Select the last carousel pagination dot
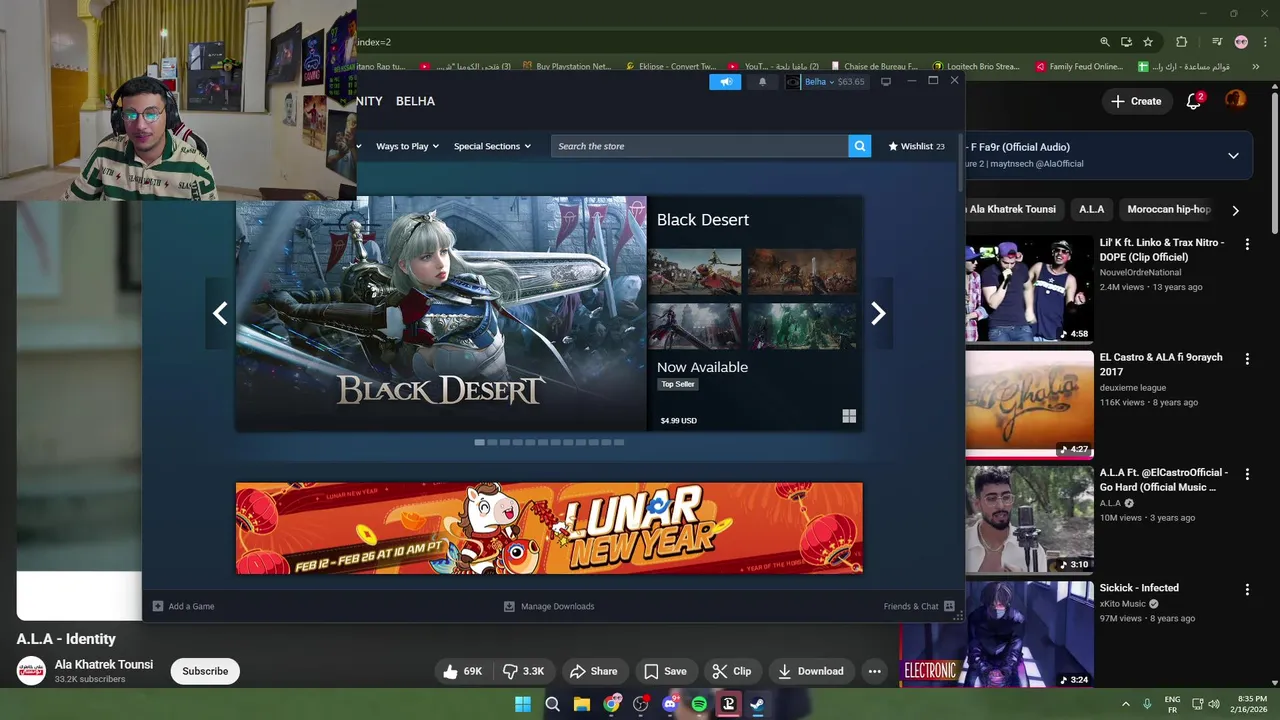The width and height of the screenshot is (1280, 720). click(x=619, y=442)
